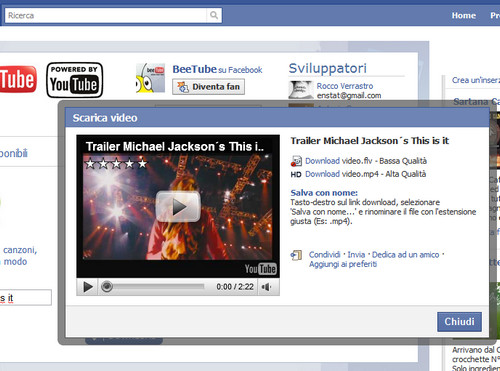Click the Diventa fan button

(x=208, y=87)
